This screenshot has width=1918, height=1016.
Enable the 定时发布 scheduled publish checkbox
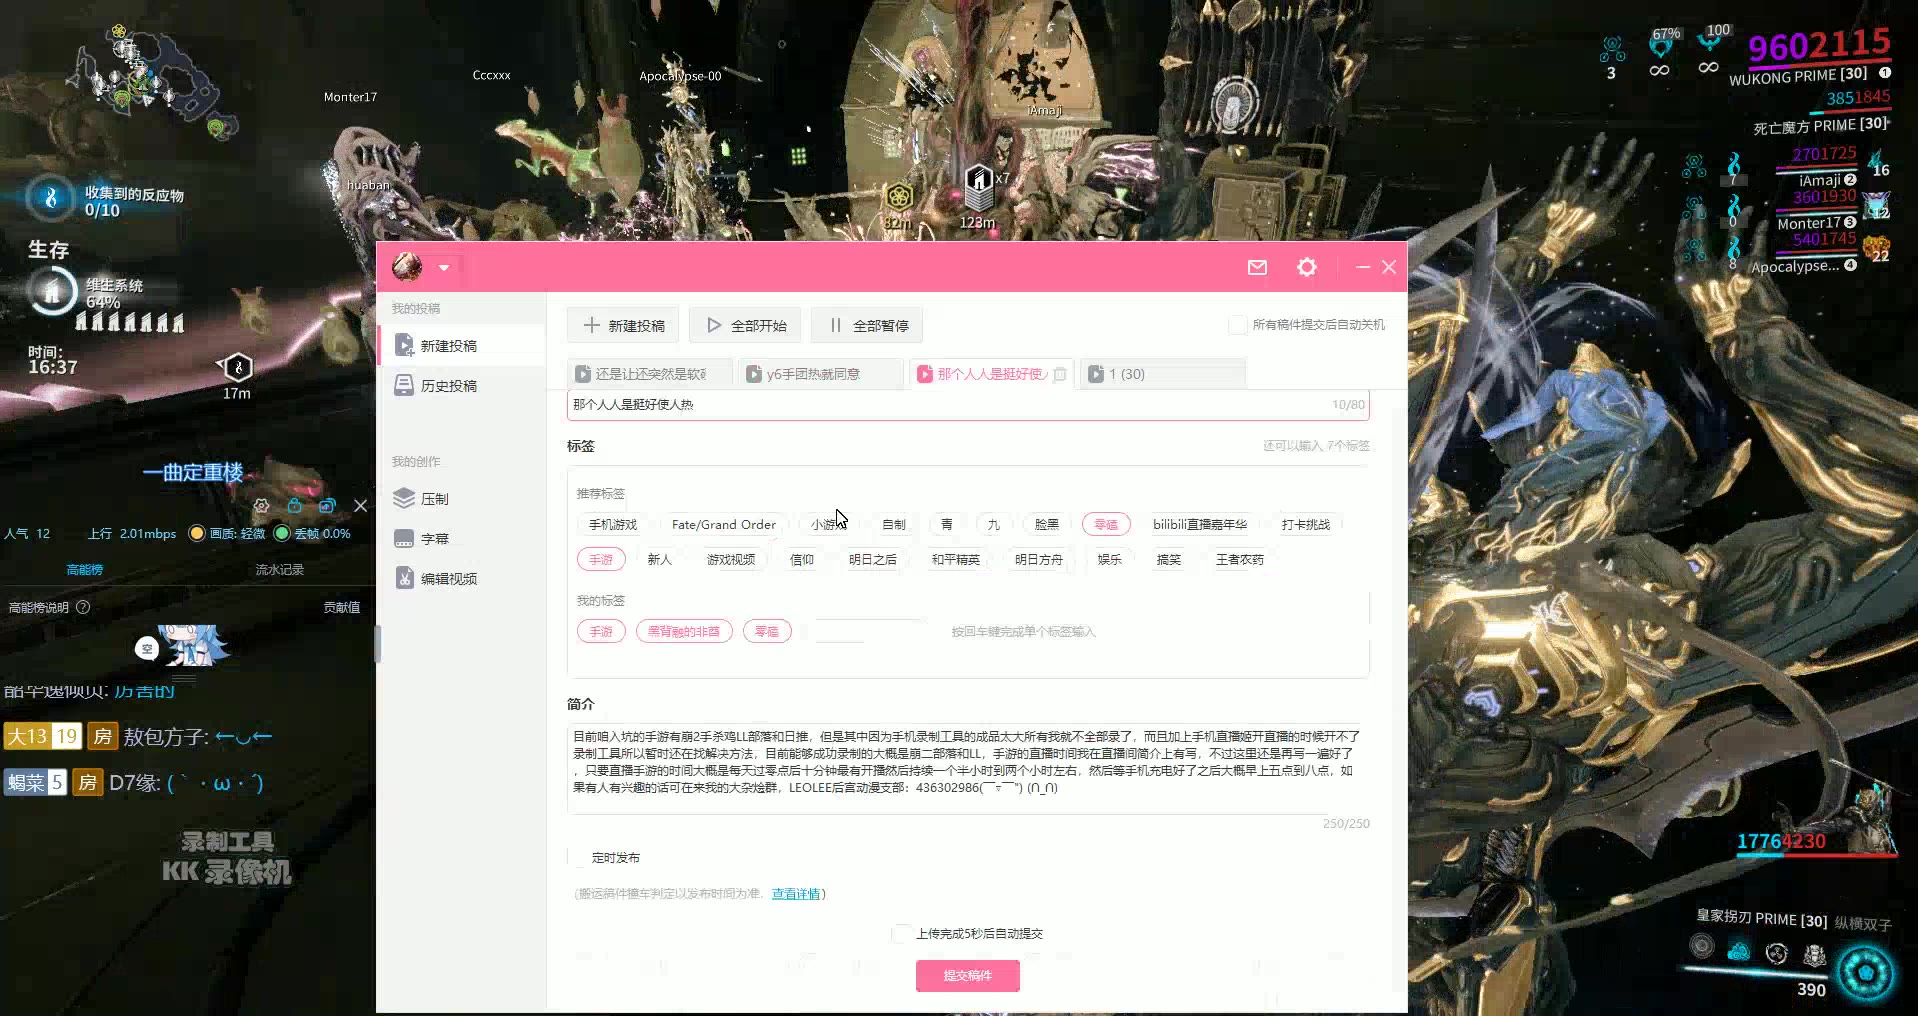point(576,858)
